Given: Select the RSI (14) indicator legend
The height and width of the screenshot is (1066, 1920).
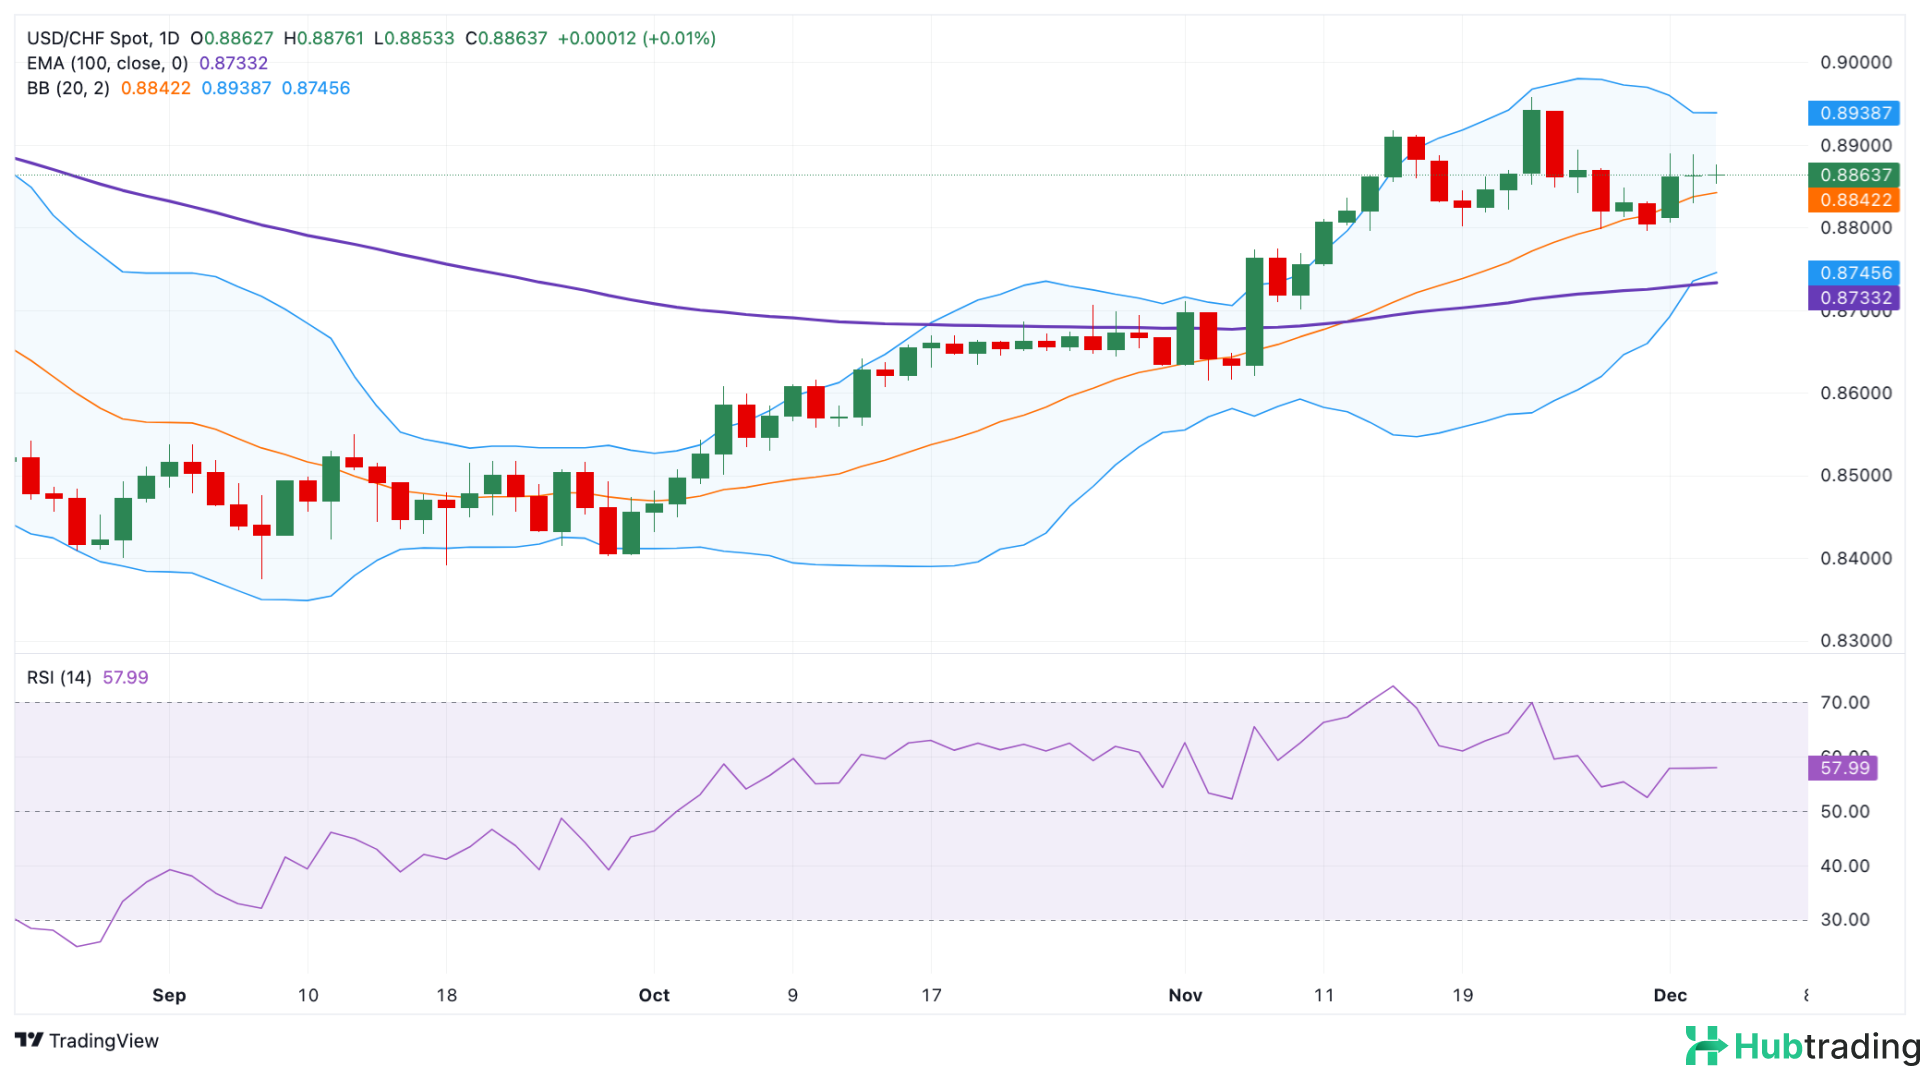Looking at the screenshot, I should click(59, 677).
